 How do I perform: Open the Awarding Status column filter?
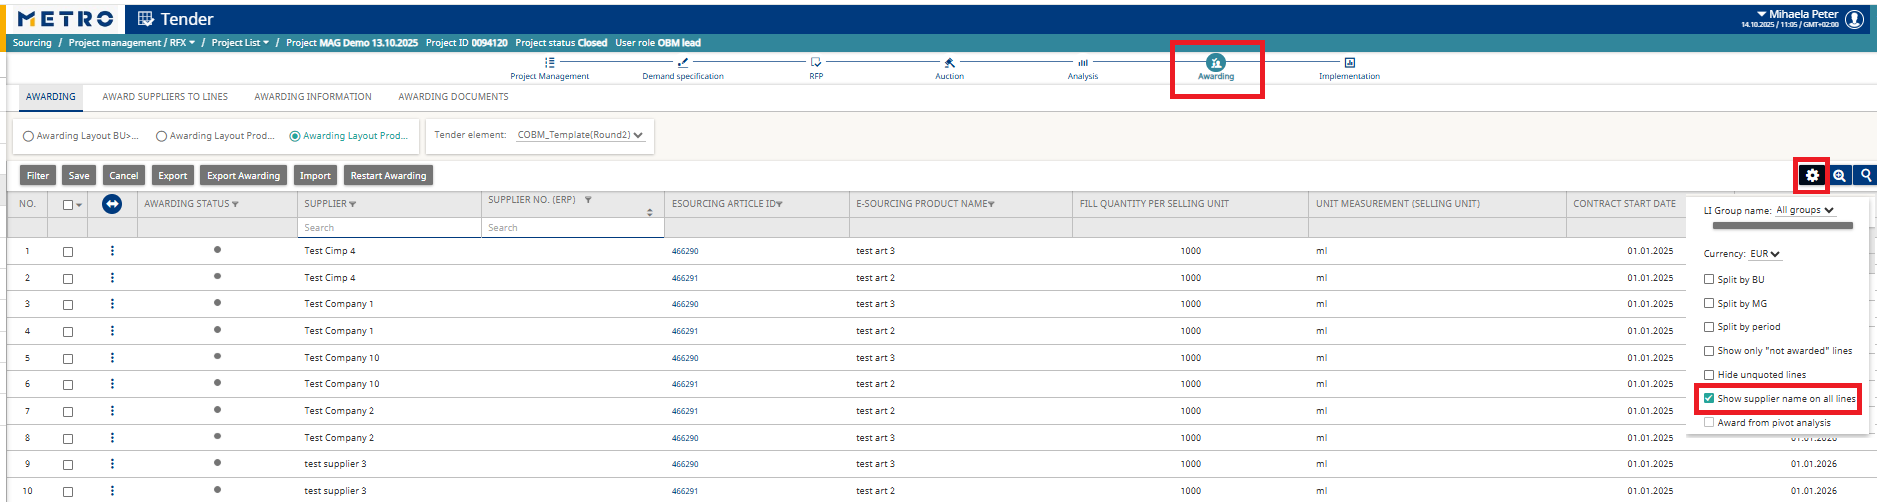point(235,204)
